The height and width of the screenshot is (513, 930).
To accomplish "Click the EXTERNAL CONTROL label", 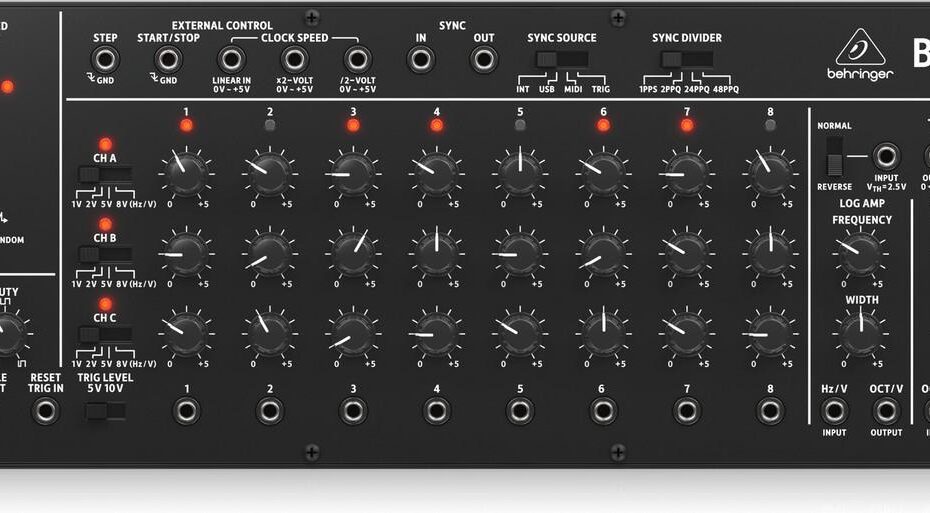I will click(222, 26).
